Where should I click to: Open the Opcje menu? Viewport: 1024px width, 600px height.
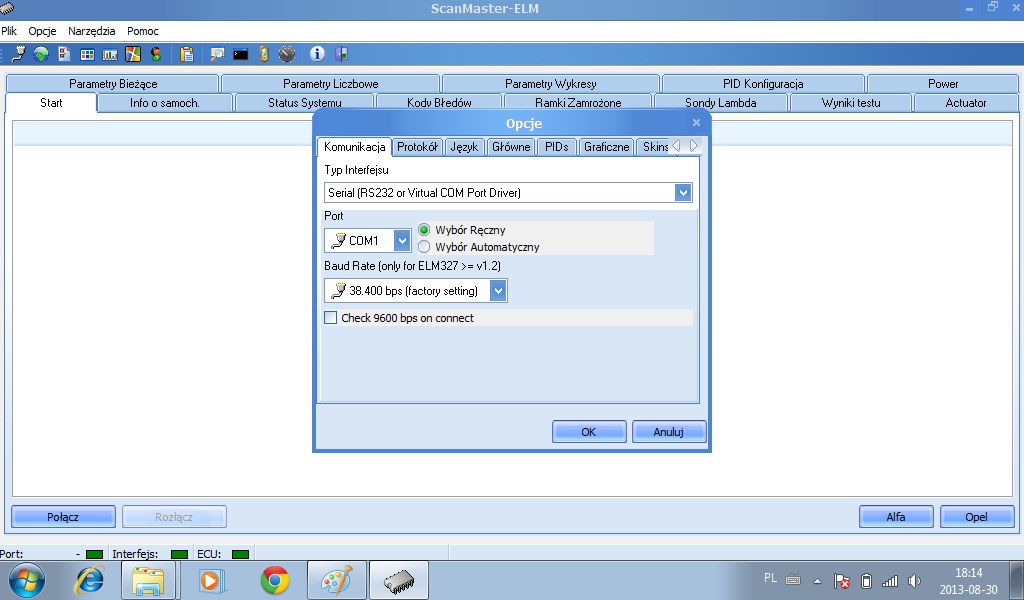[42, 31]
